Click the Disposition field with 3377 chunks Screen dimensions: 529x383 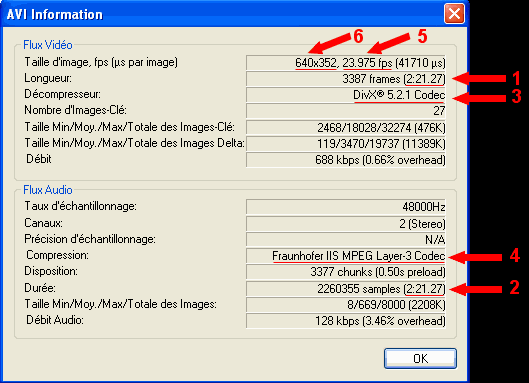(x=346, y=272)
